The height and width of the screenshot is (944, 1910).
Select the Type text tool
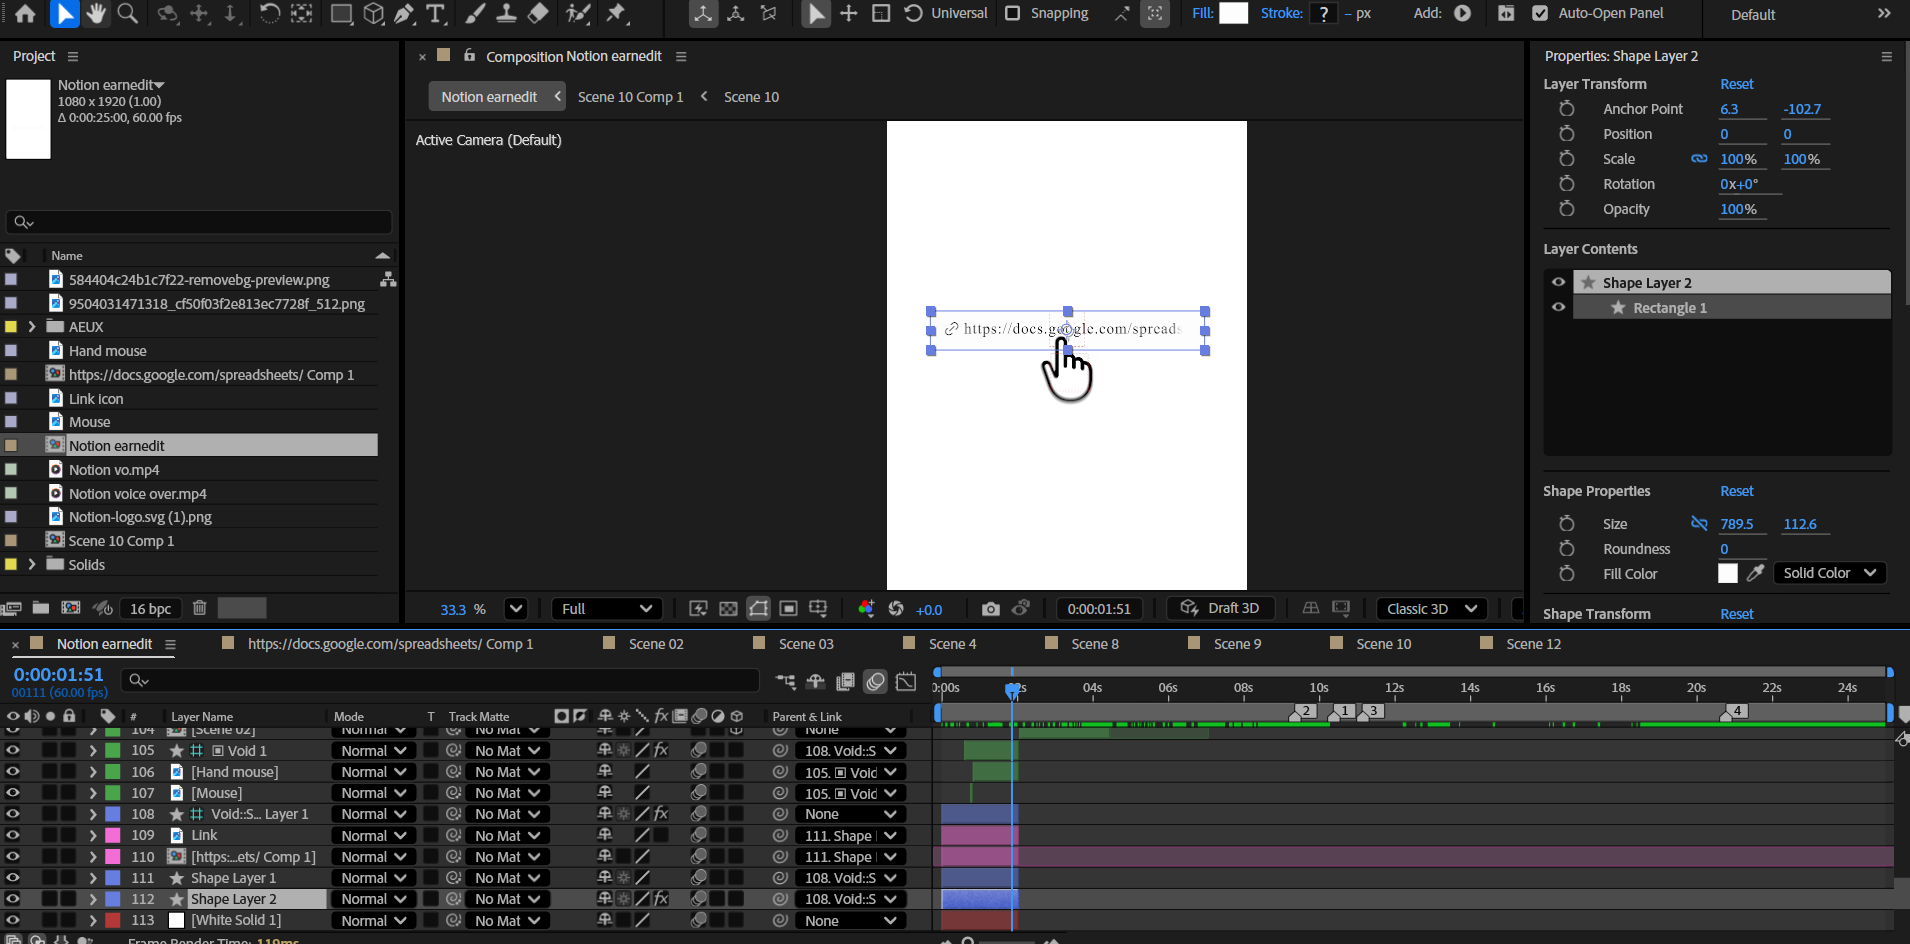point(436,13)
